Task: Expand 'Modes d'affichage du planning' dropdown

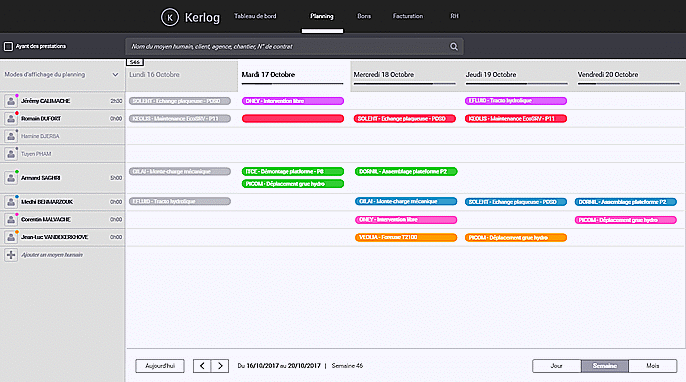Action: coord(115,75)
